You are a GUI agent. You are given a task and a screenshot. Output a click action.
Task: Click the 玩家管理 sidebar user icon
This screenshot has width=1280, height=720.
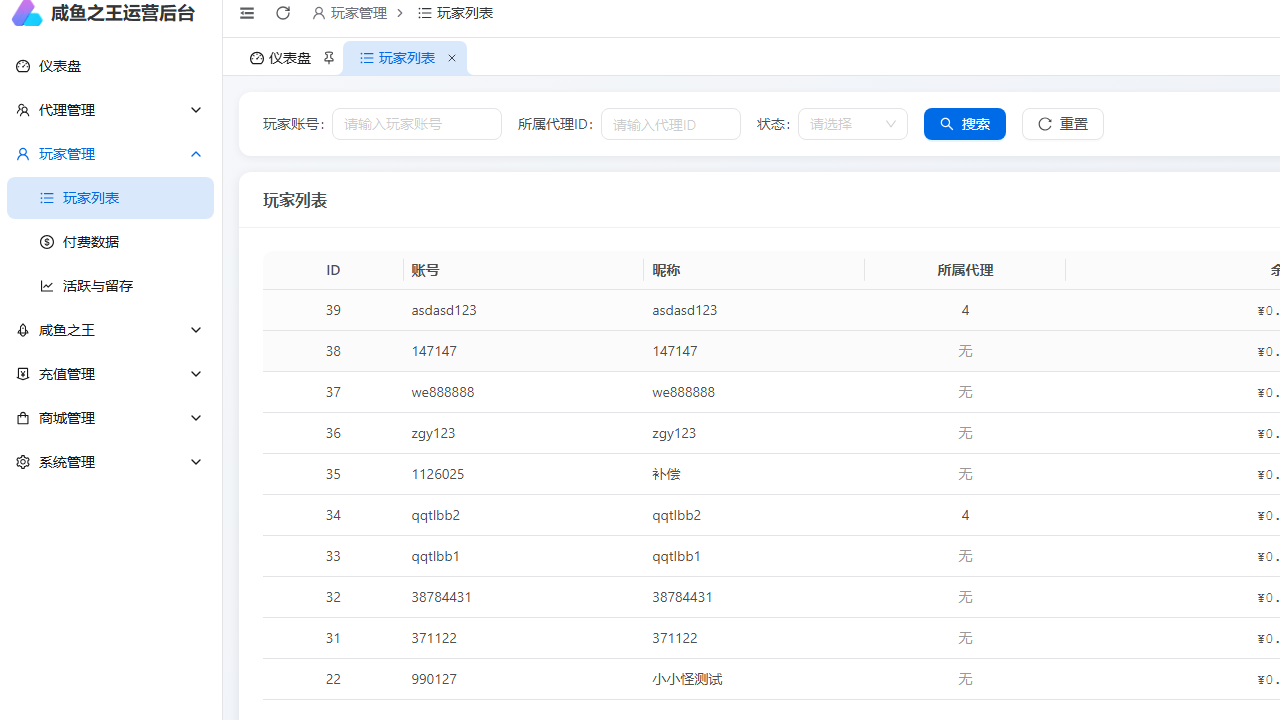tap(23, 154)
